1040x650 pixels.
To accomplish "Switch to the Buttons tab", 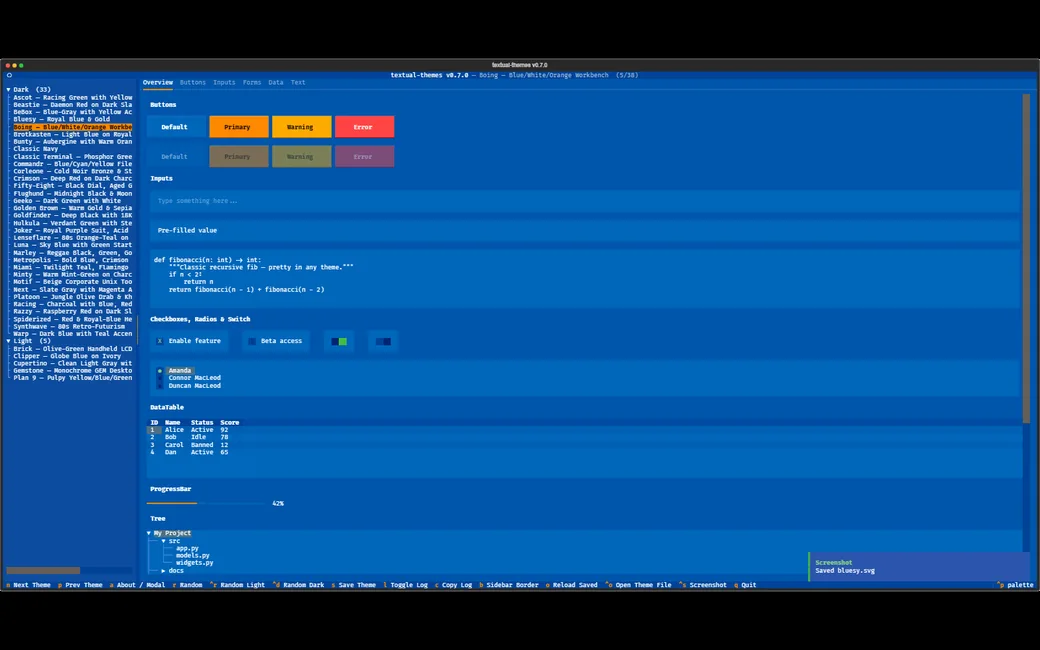I will pos(193,82).
